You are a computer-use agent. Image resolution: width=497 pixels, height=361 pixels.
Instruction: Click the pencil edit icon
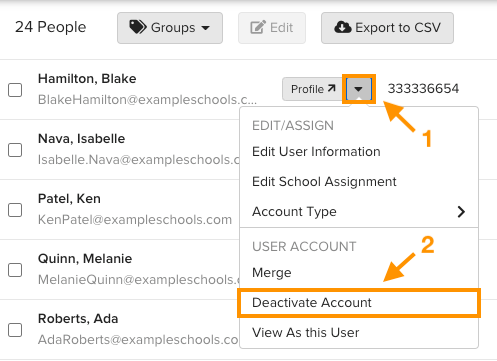point(258,27)
